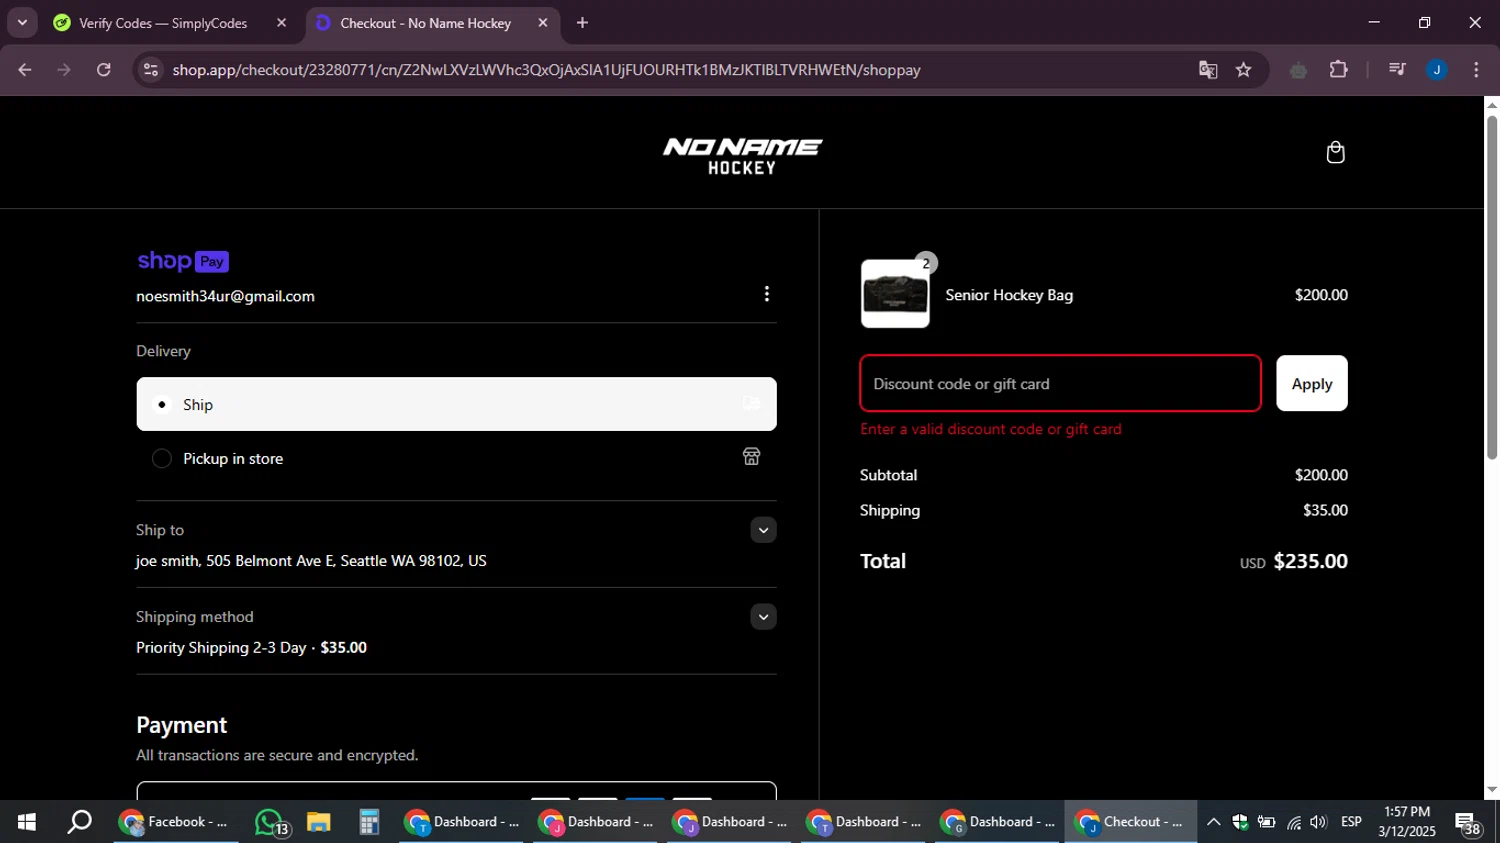The height and width of the screenshot is (843, 1500).
Task: Open the Chrome profile avatar J
Action: 1437,70
